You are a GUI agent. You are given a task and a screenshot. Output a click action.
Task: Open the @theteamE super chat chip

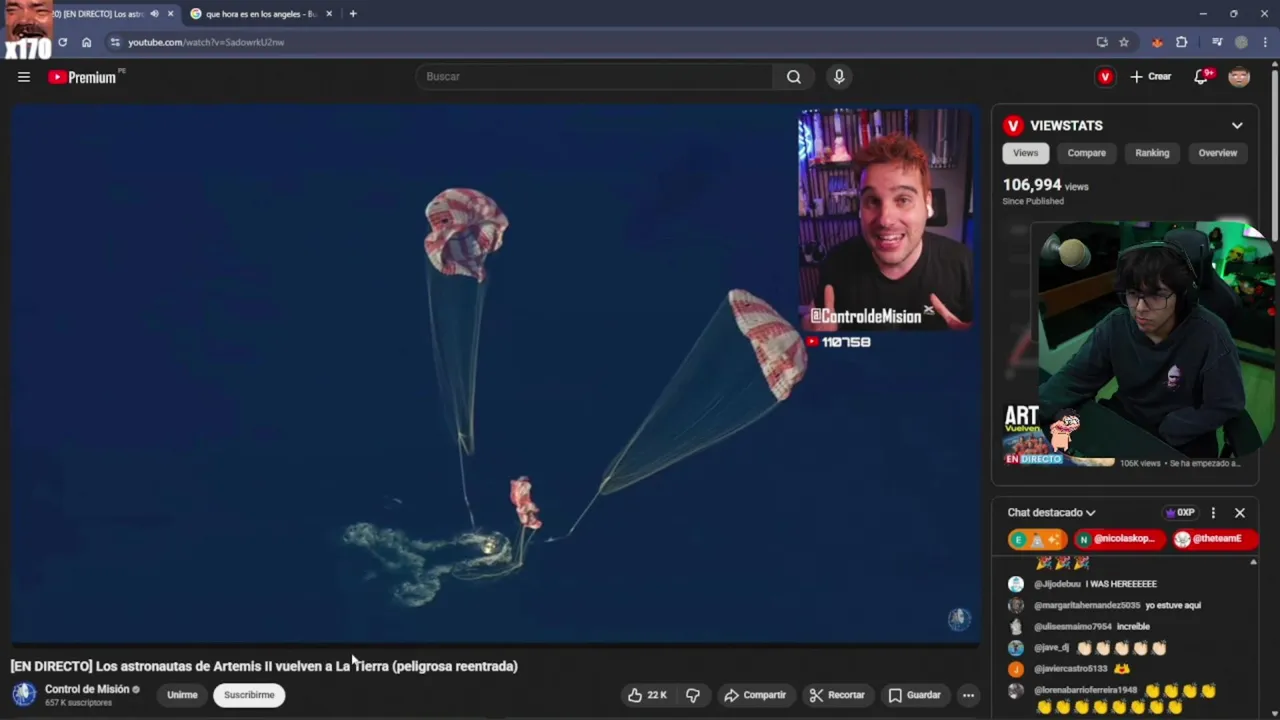(x=1214, y=539)
